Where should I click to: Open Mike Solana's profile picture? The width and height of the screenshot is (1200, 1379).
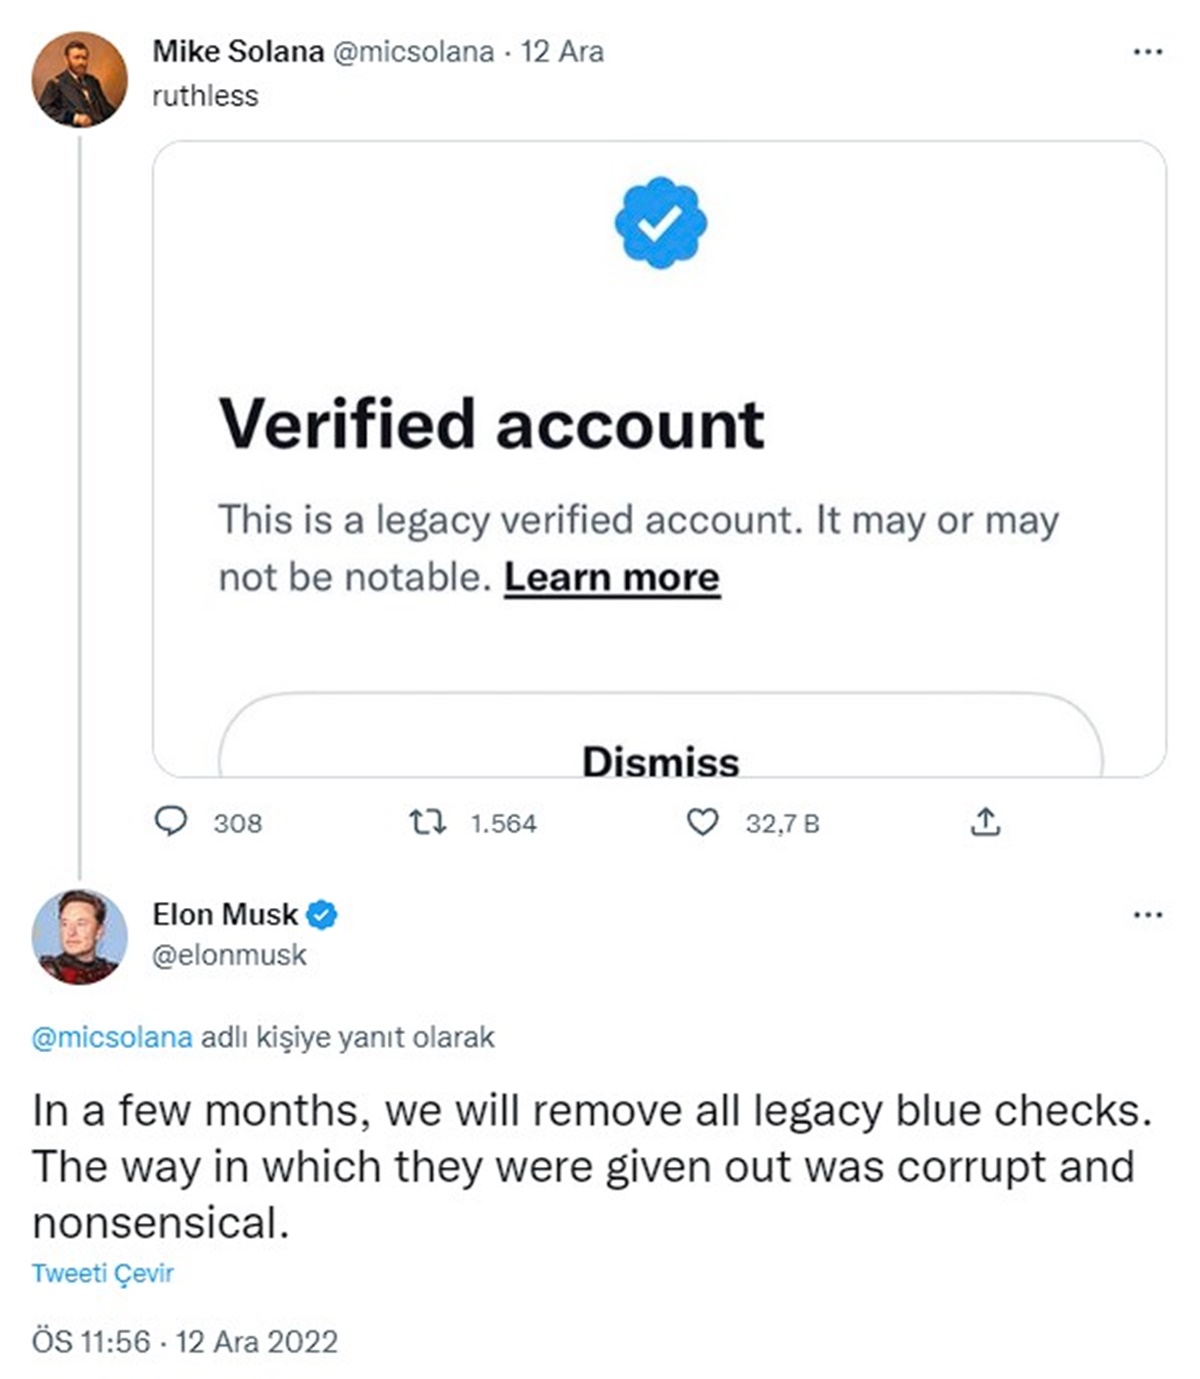click(x=80, y=77)
